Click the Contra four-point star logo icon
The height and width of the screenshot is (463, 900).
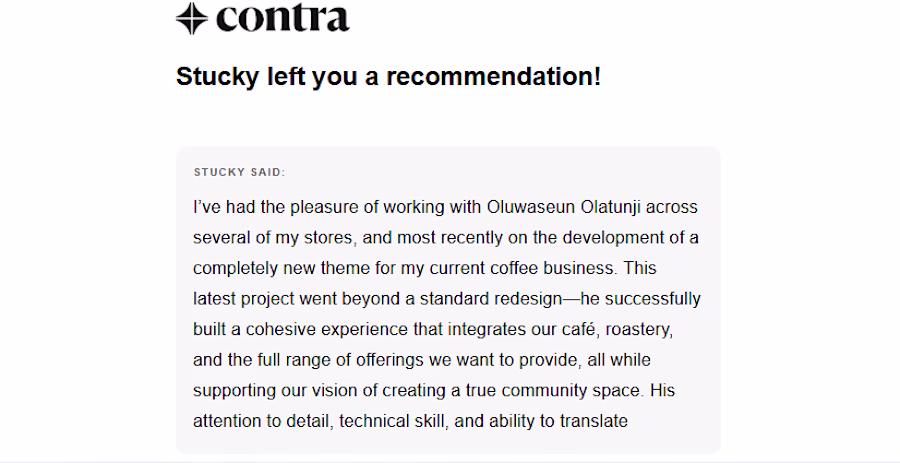point(191,18)
